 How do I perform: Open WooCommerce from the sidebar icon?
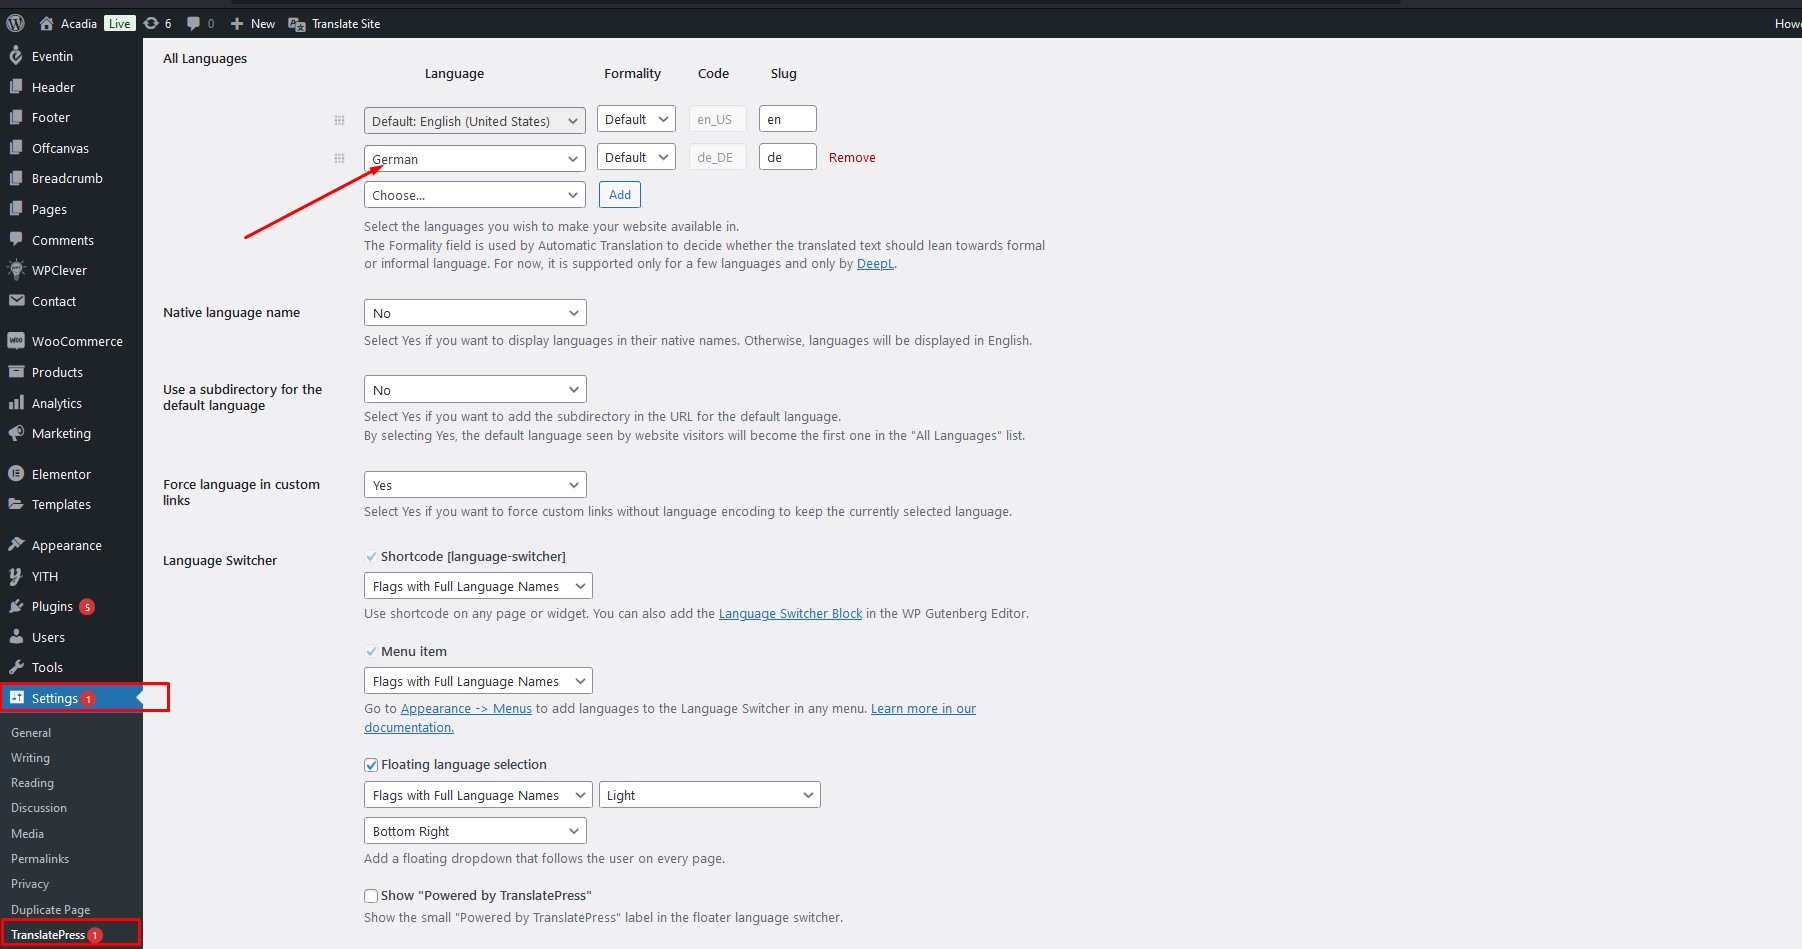coord(16,341)
